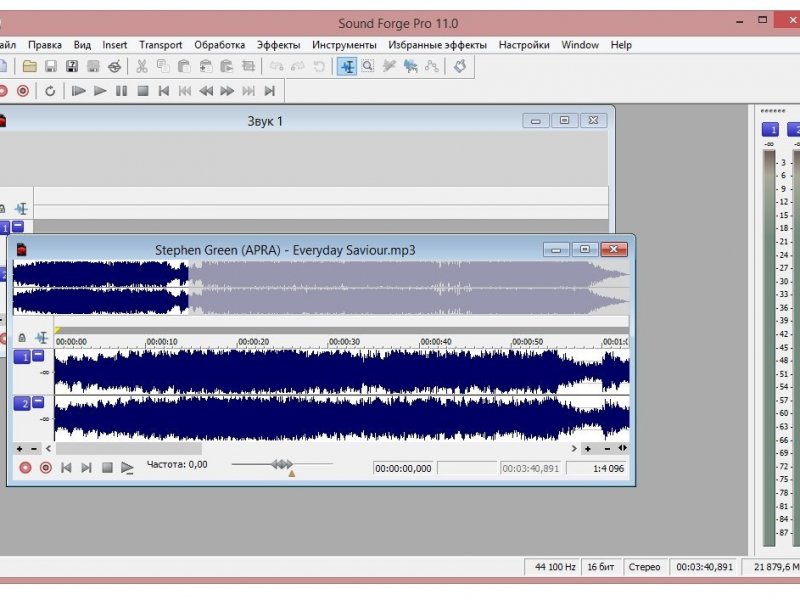Click edit tool icon beside ruler in mp3 window
Screen dimensions: 800x600
[x=41, y=337]
